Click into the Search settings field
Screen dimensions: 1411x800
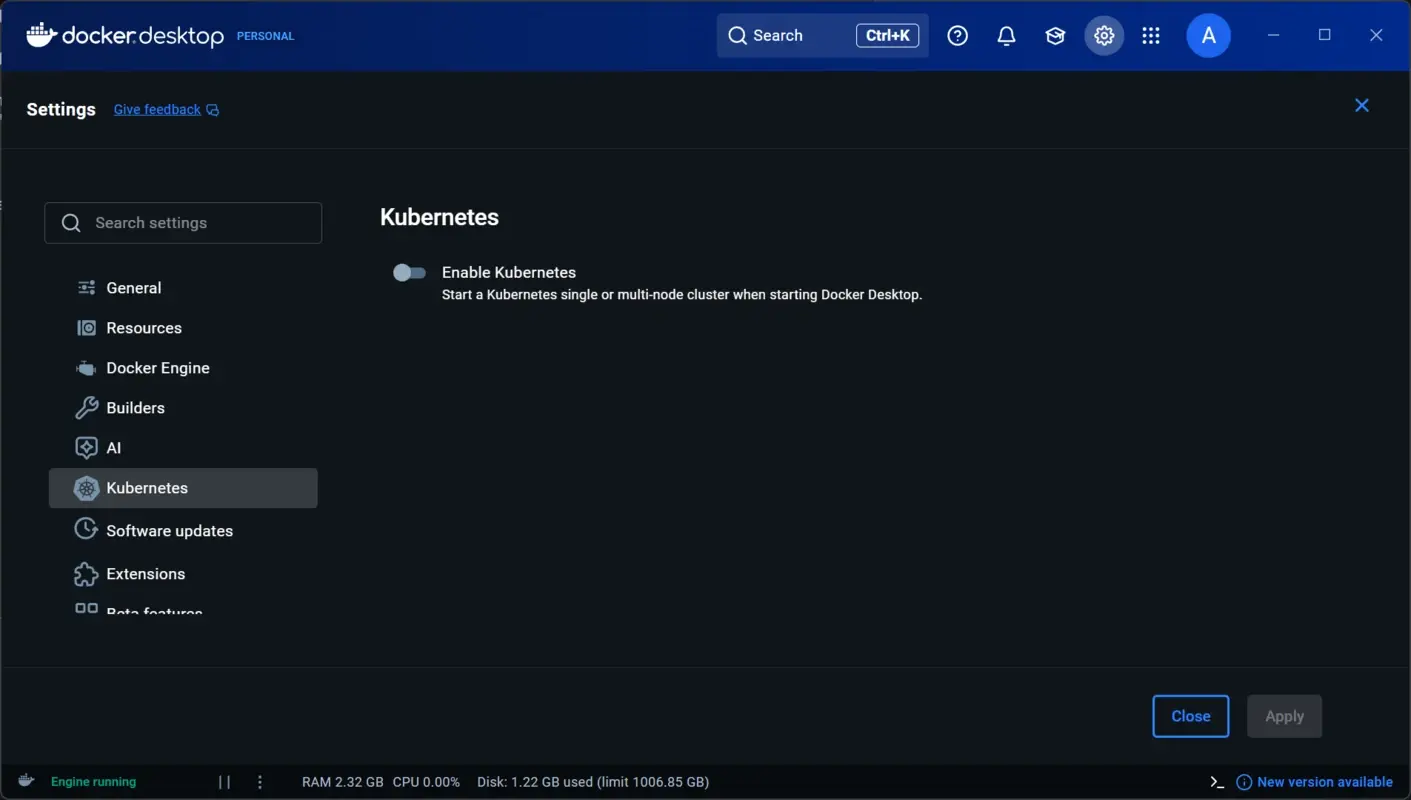coord(183,222)
